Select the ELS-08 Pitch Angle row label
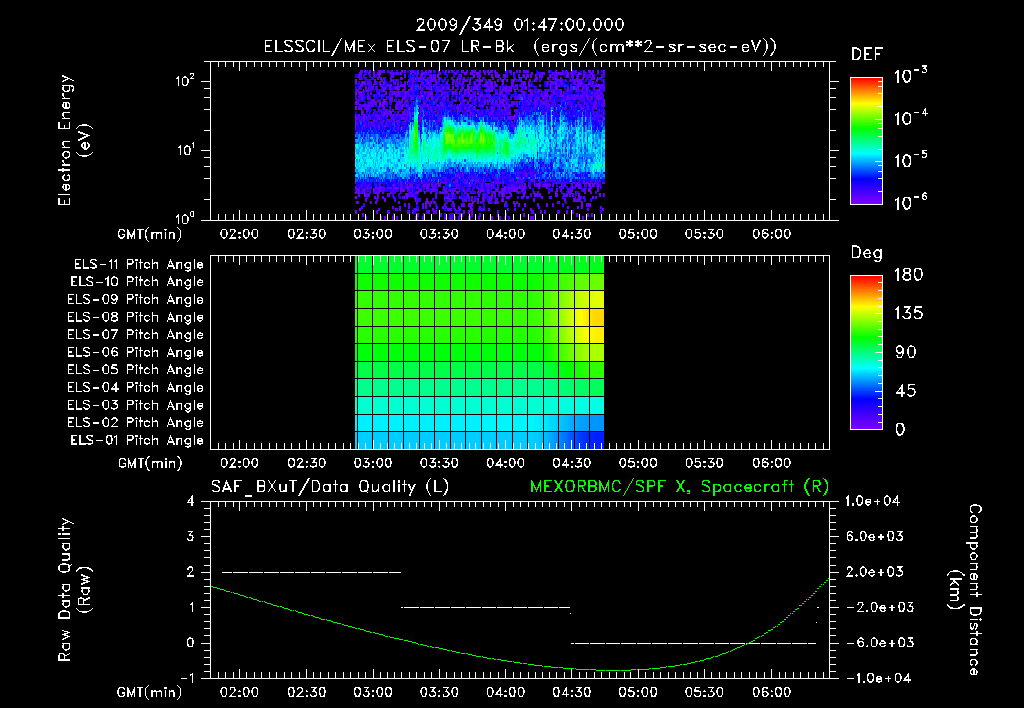1024x708 pixels. [136, 317]
